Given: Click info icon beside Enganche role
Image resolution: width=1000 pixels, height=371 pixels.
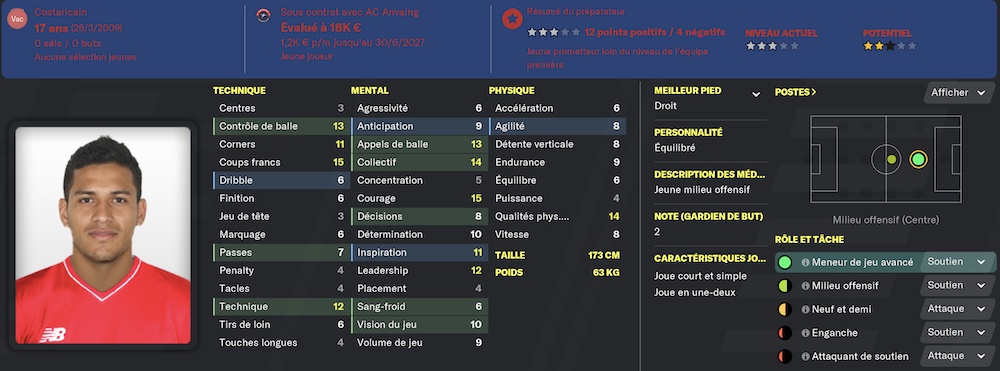Looking at the screenshot, I should coord(805,333).
